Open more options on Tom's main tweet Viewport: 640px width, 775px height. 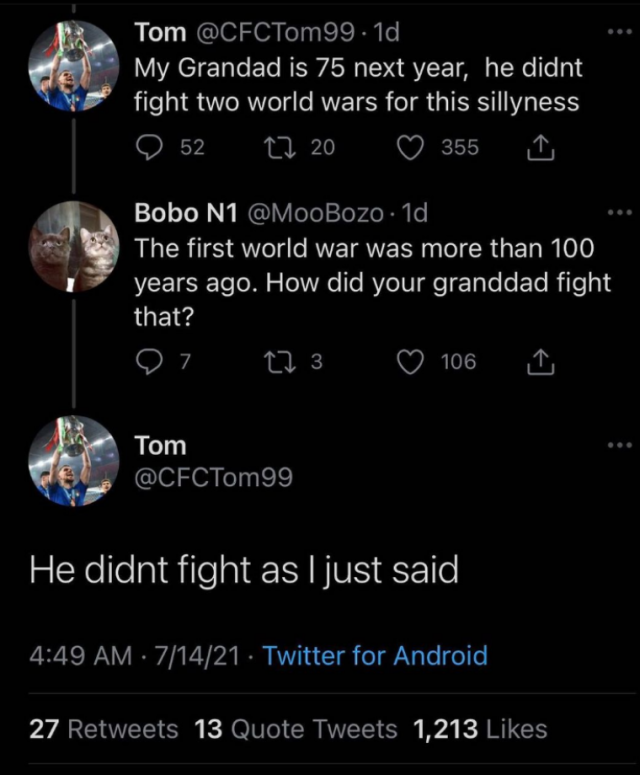click(620, 445)
